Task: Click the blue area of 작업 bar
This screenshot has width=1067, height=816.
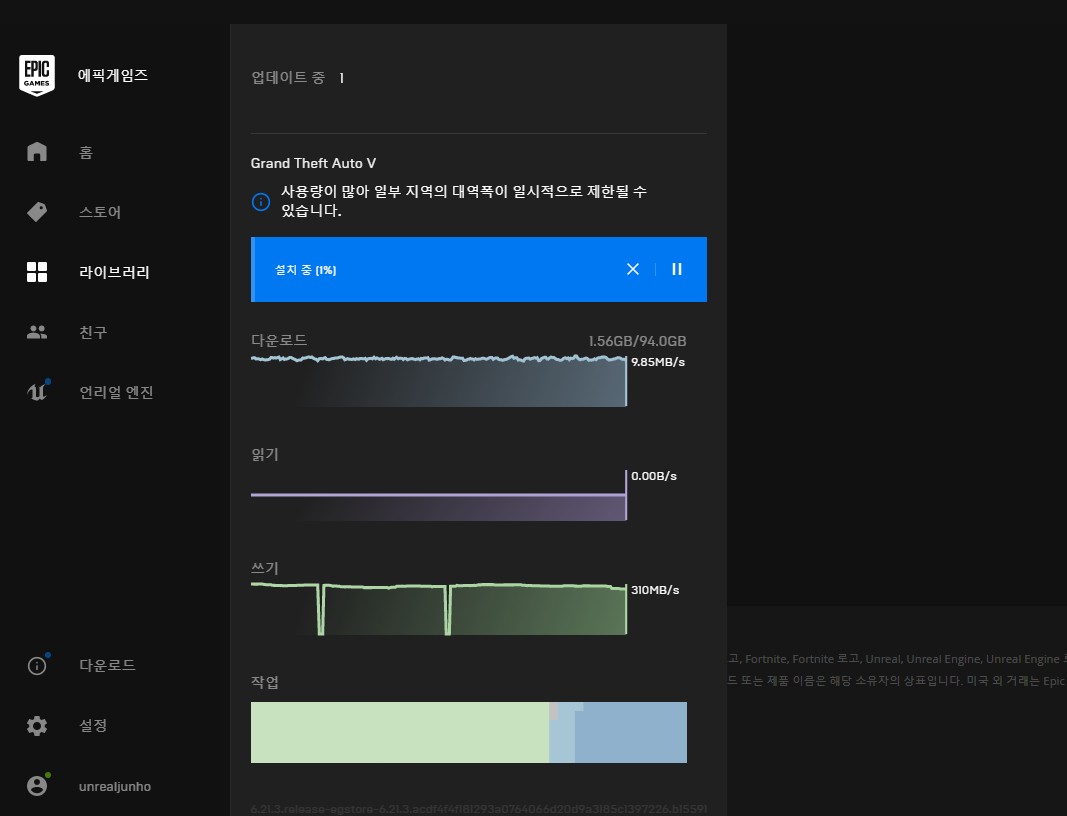Action: coord(631,732)
